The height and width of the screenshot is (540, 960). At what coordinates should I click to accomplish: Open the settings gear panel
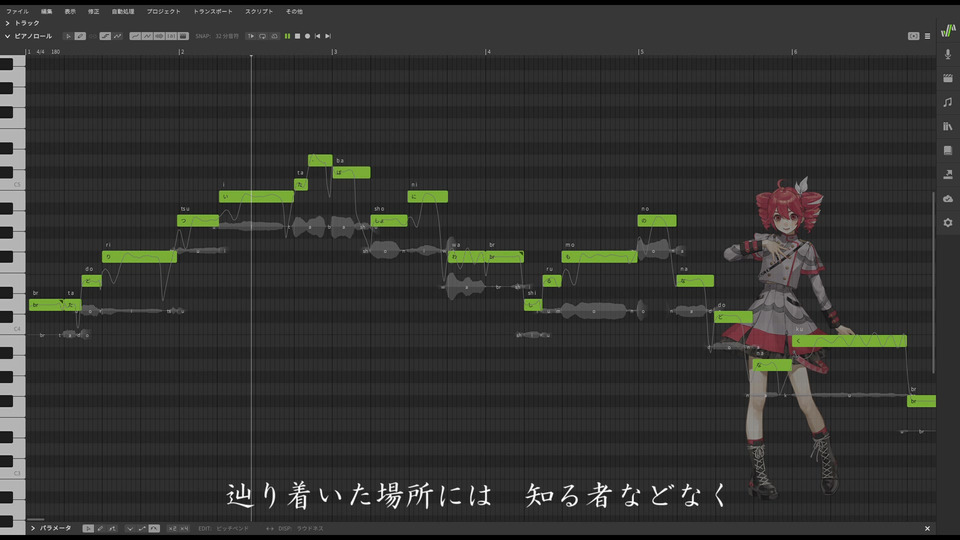click(x=948, y=223)
